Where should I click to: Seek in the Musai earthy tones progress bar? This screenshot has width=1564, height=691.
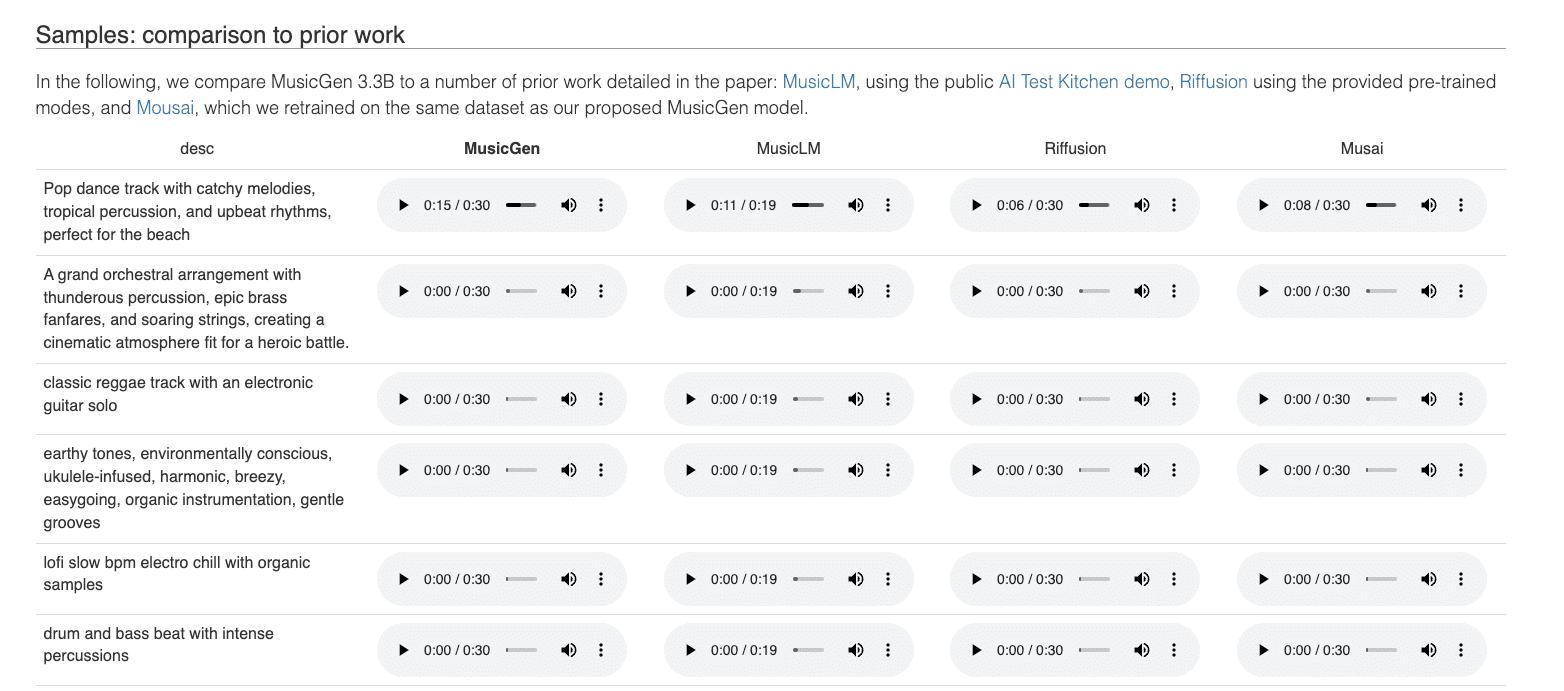[1381, 470]
